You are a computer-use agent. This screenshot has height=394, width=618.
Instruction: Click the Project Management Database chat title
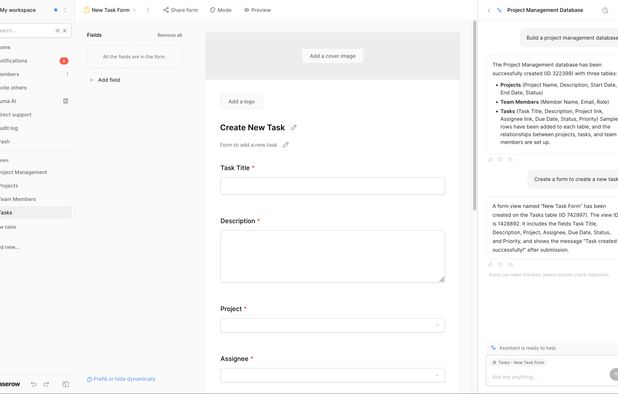(545, 10)
